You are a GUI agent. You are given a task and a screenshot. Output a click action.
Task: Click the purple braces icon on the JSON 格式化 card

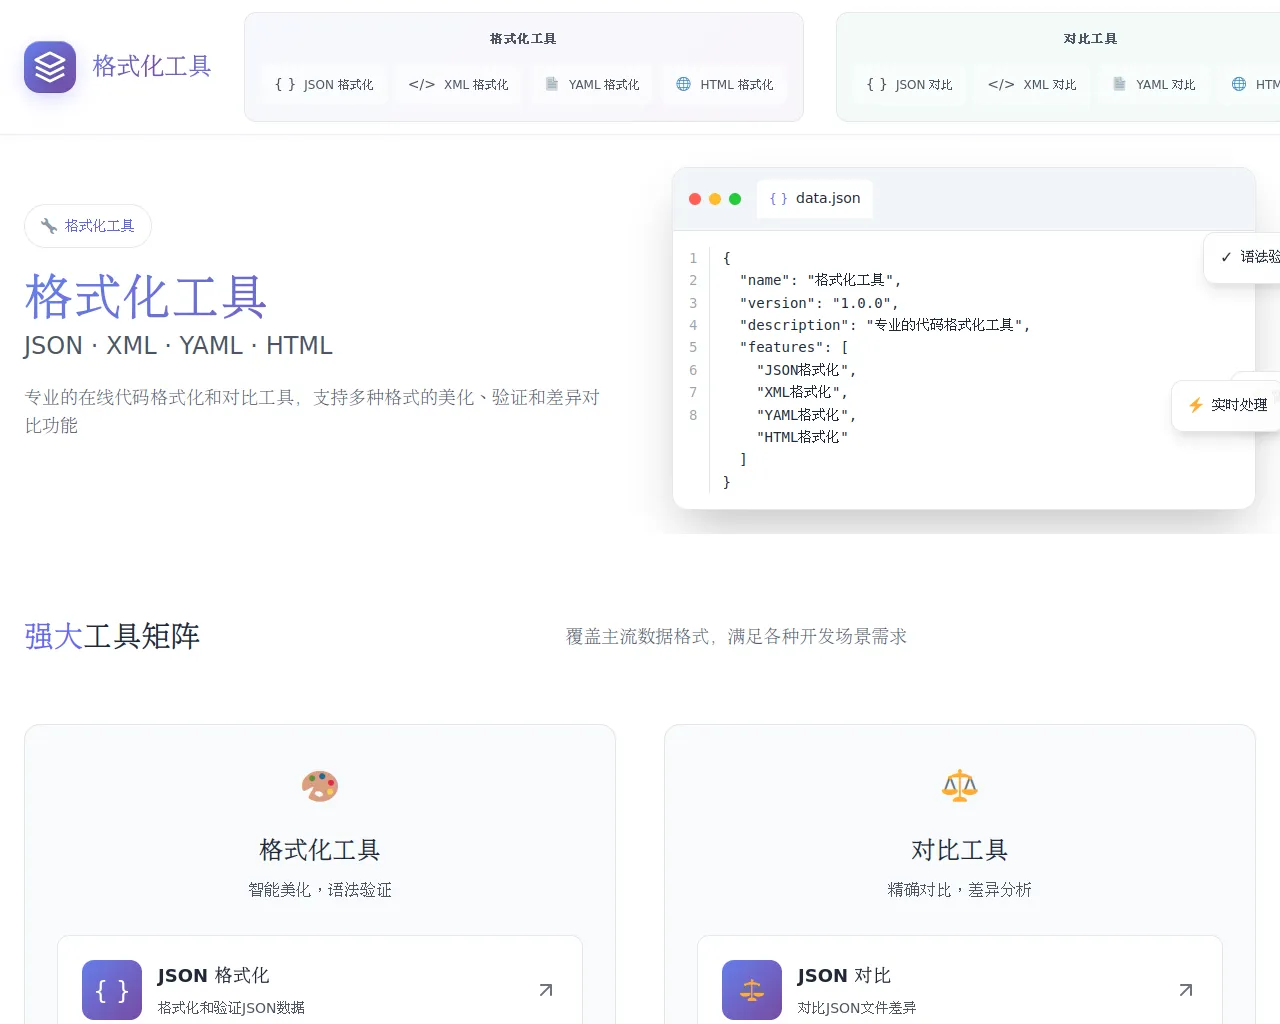[112, 990]
